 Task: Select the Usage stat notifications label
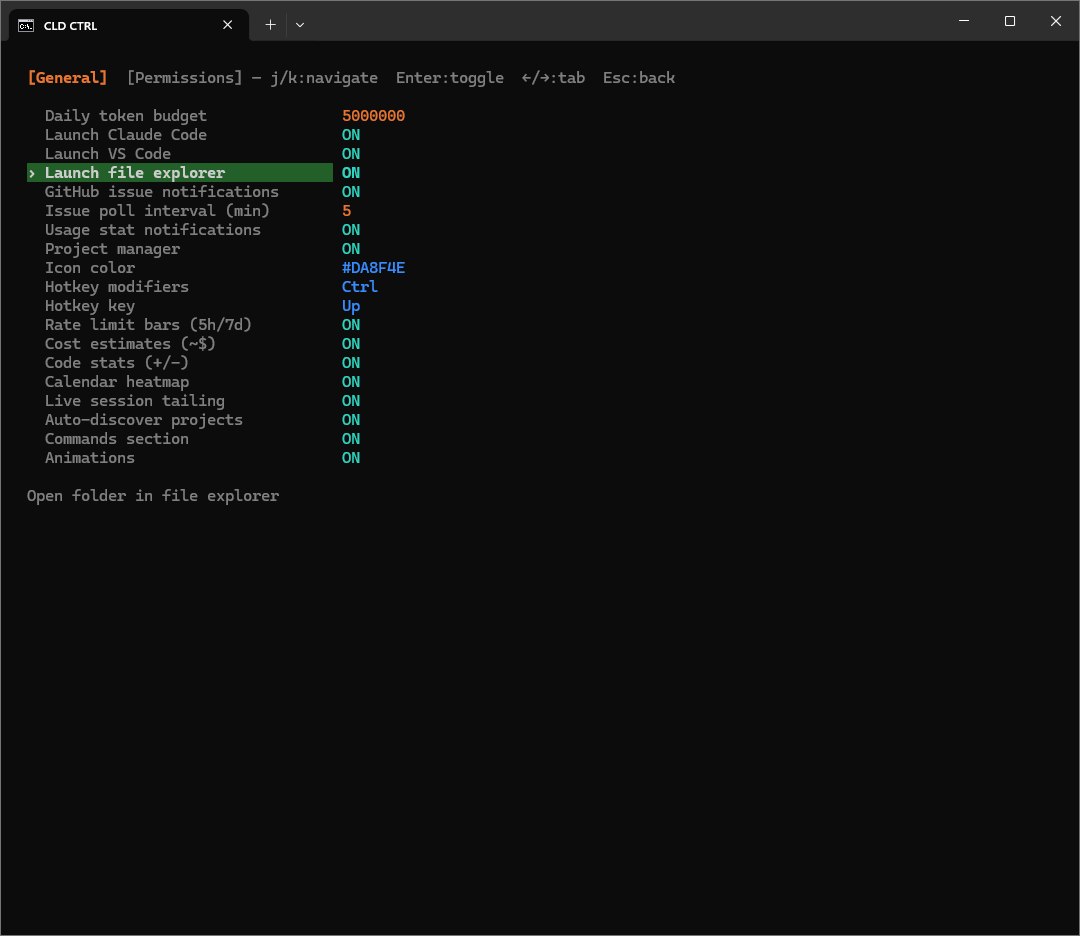(153, 230)
